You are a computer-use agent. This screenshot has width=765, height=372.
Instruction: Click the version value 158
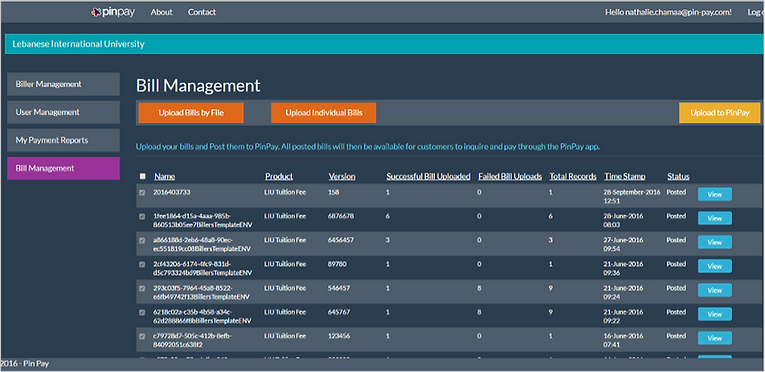click(x=333, y=192)
